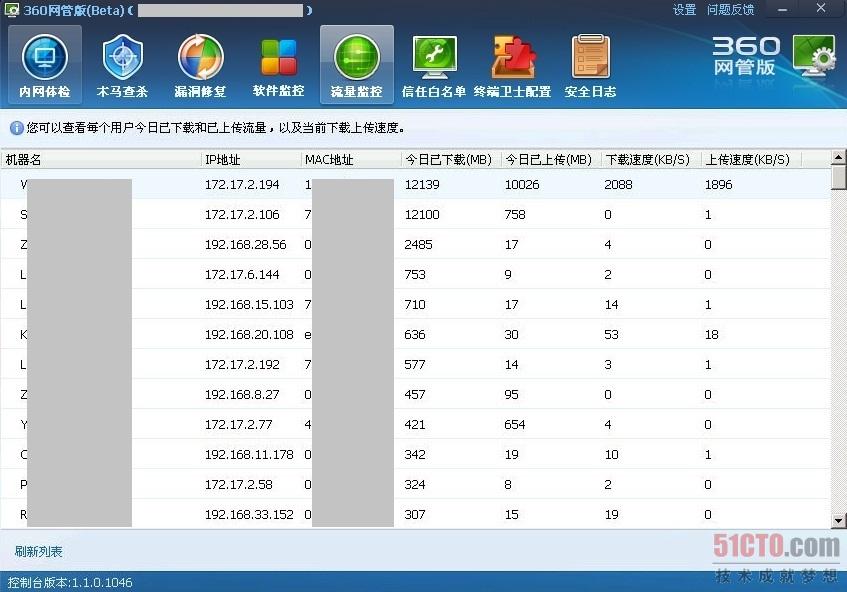Sort by 今日已下载(MB) column header
Viewport: 847px width, 592px height.
(x=451, y=159)
